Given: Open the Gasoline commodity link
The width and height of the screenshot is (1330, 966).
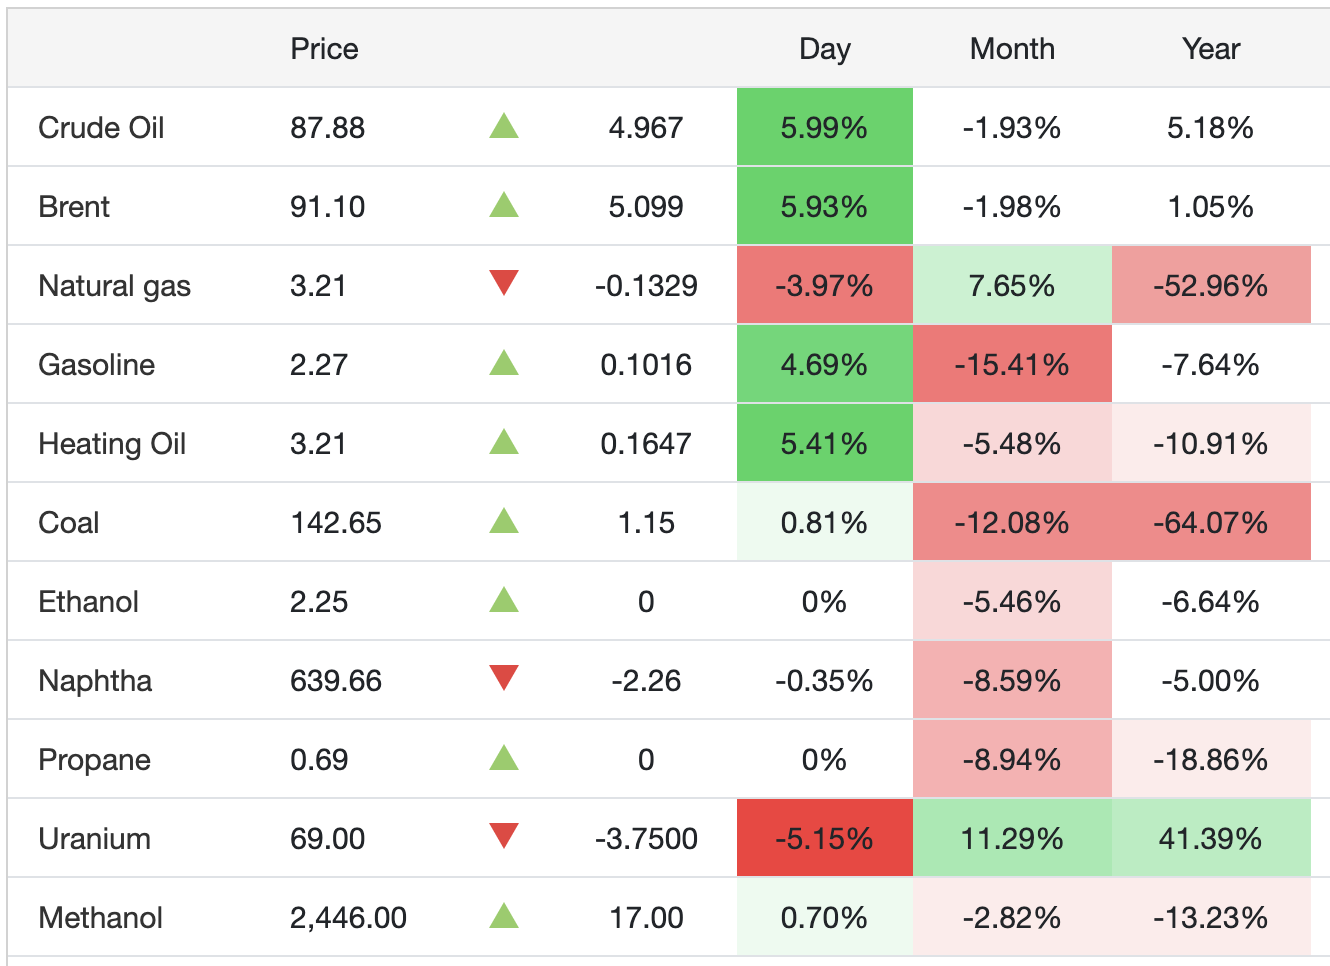Looking at the screenshot, I should [96, 365].
